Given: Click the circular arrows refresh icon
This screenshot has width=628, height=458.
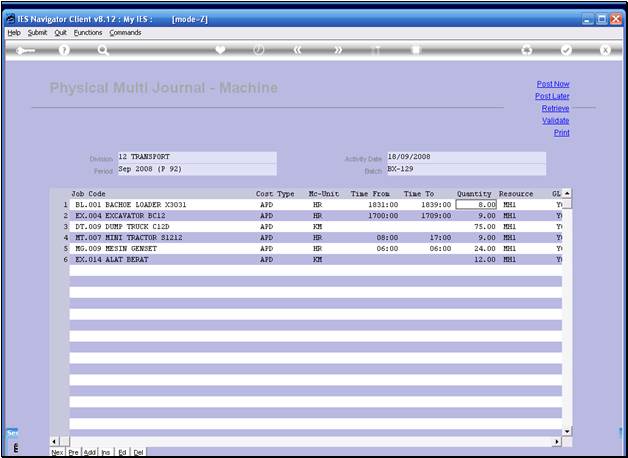Looking at the screenshot, I should tap(527, 50).
